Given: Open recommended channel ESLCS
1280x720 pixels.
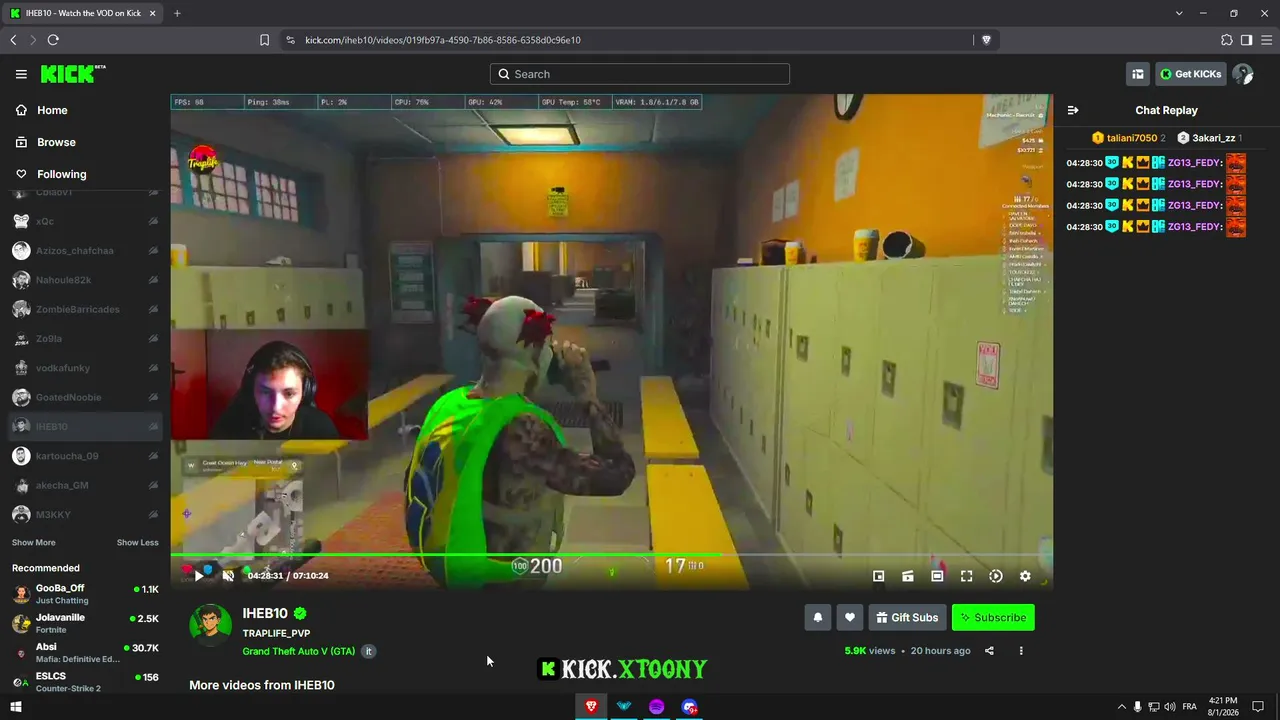Looking at the screenshot, I should point(85,682).
